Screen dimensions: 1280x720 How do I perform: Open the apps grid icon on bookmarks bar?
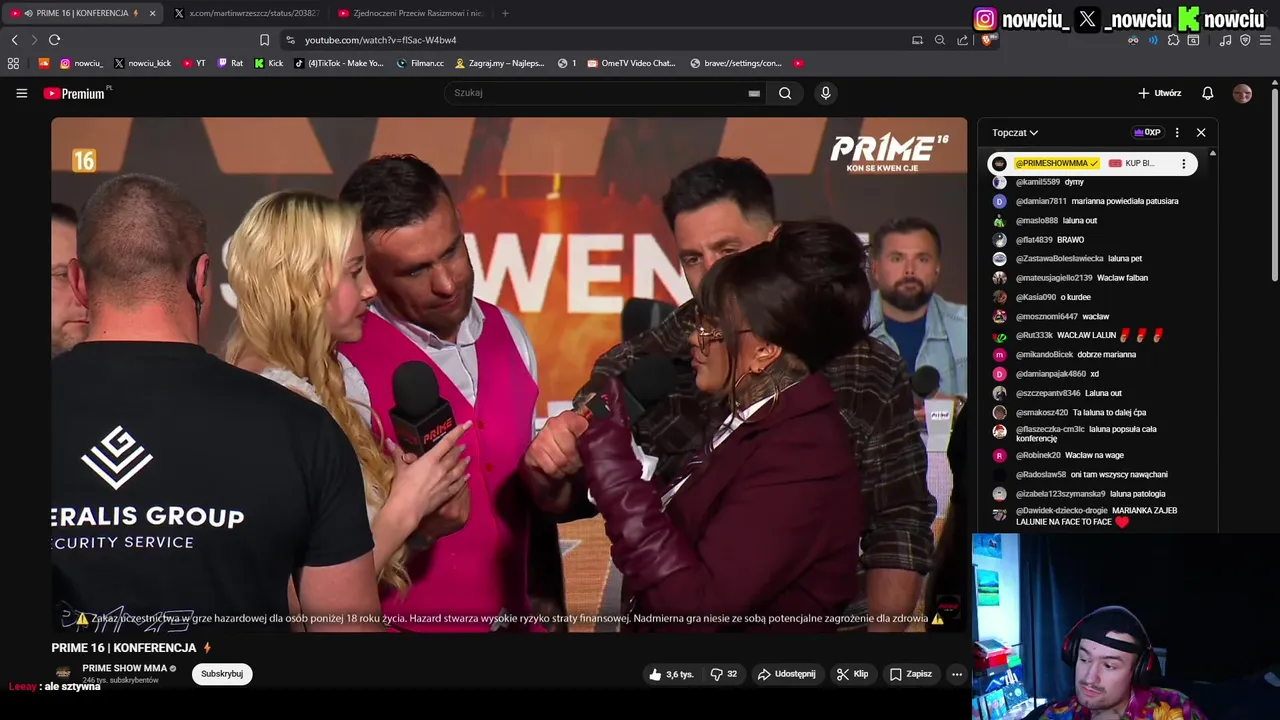[13, 63]
